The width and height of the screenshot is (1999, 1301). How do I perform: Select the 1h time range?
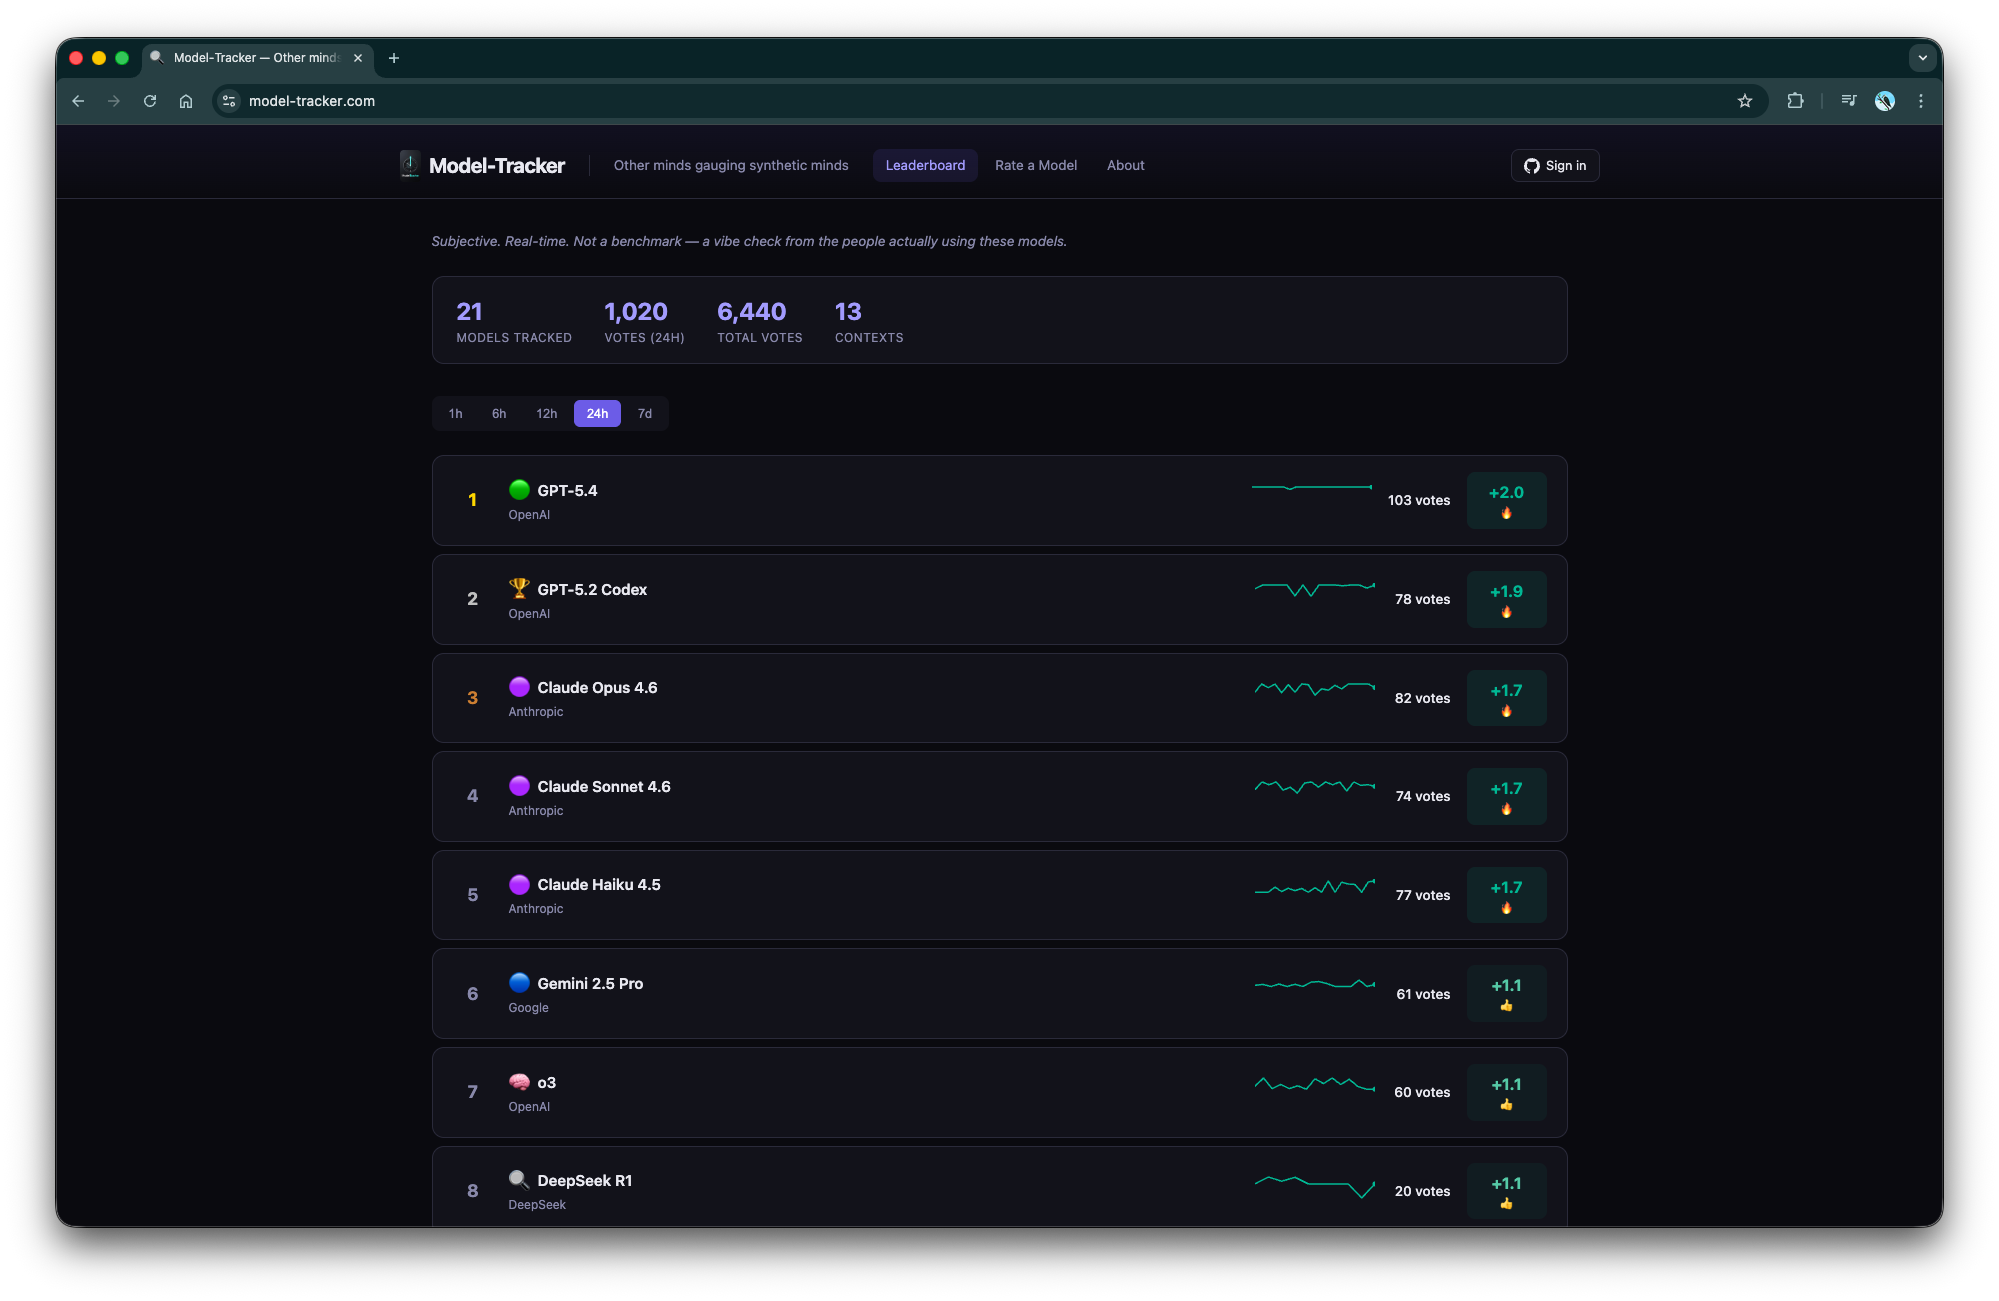(x=455, y=413)
